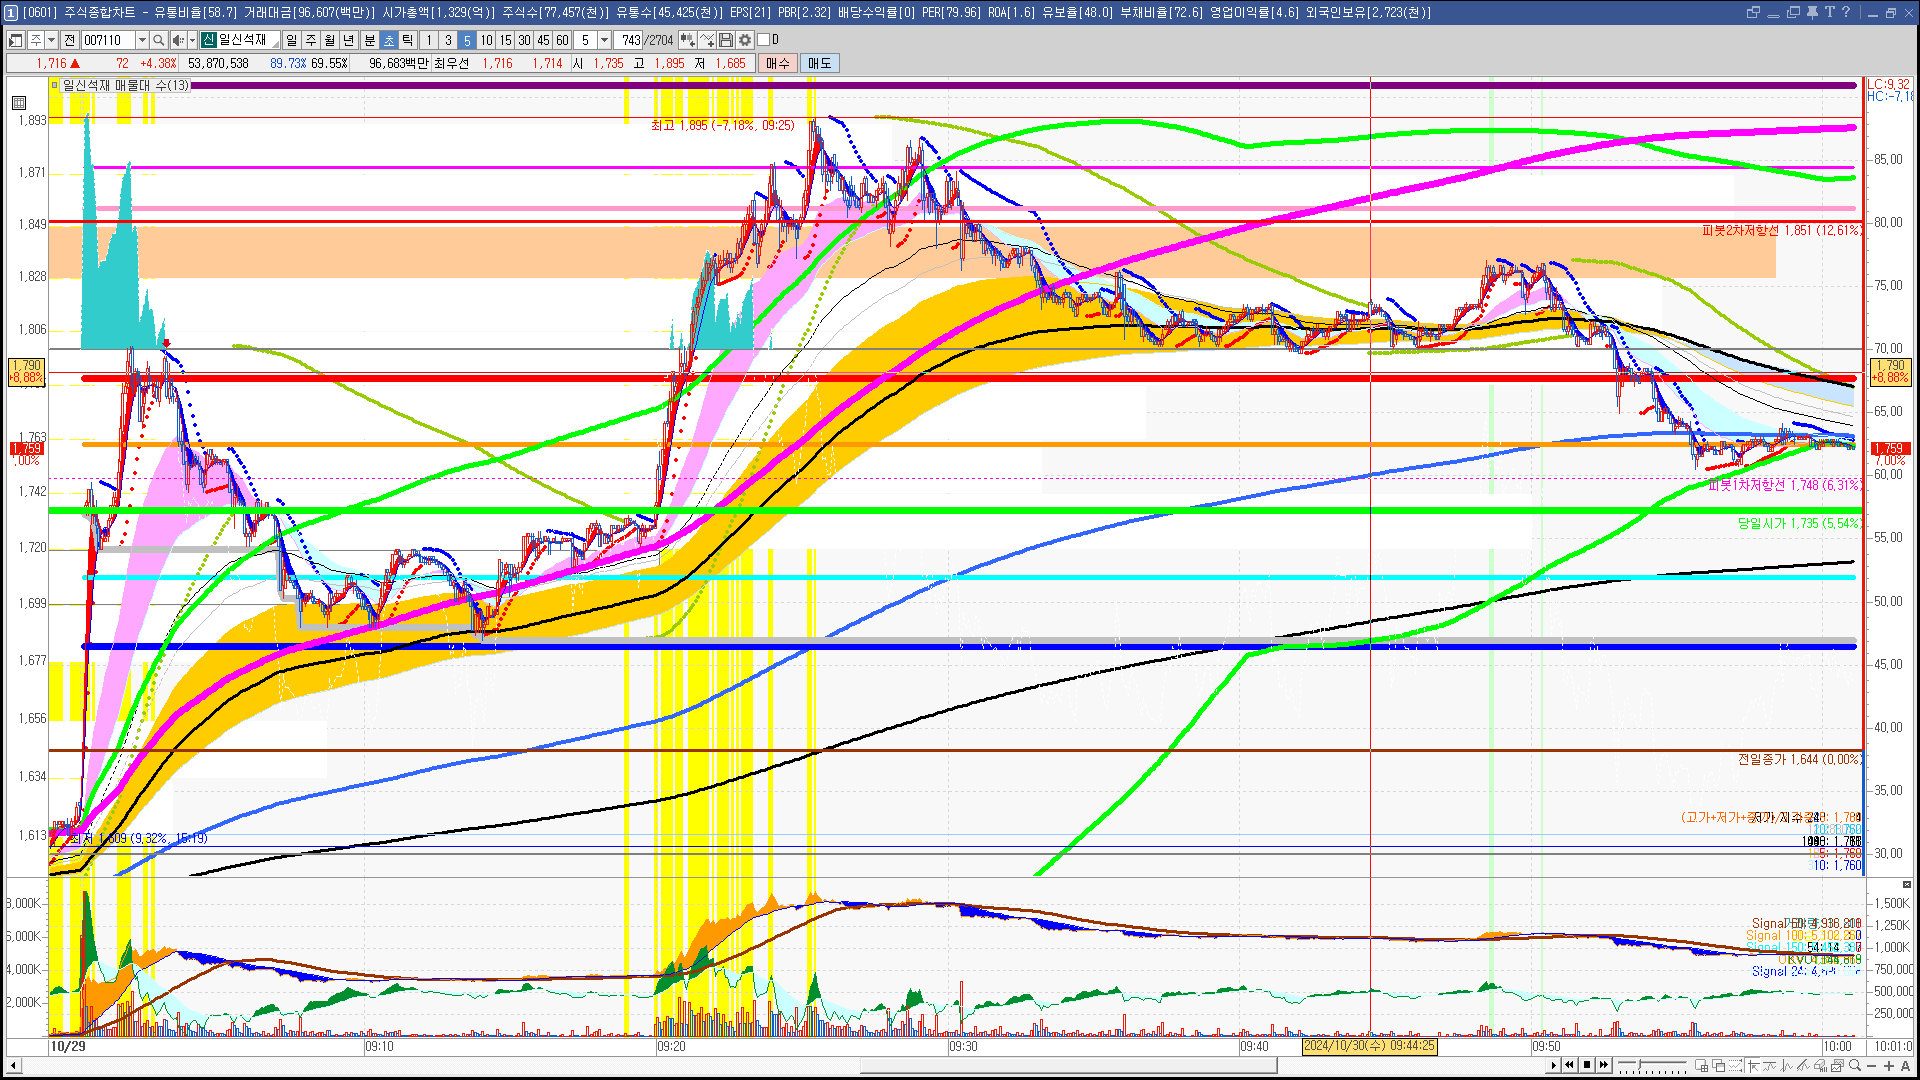1920x1080 pixels.
Task: Select the 10 interval tab
Action: (486, 40)
